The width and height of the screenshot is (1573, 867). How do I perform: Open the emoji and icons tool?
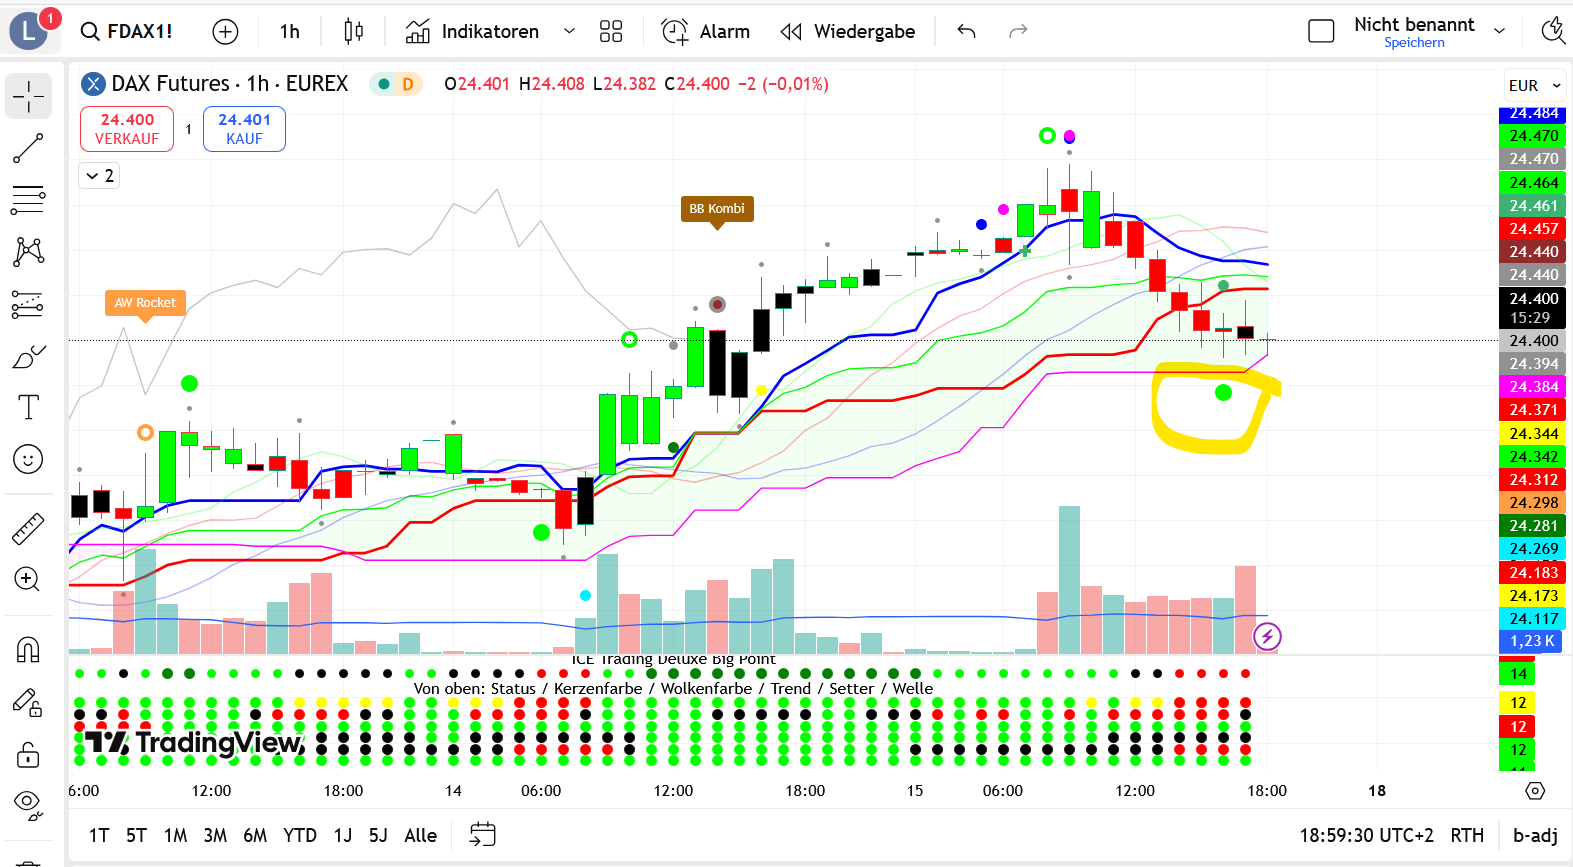pos(28,459)
